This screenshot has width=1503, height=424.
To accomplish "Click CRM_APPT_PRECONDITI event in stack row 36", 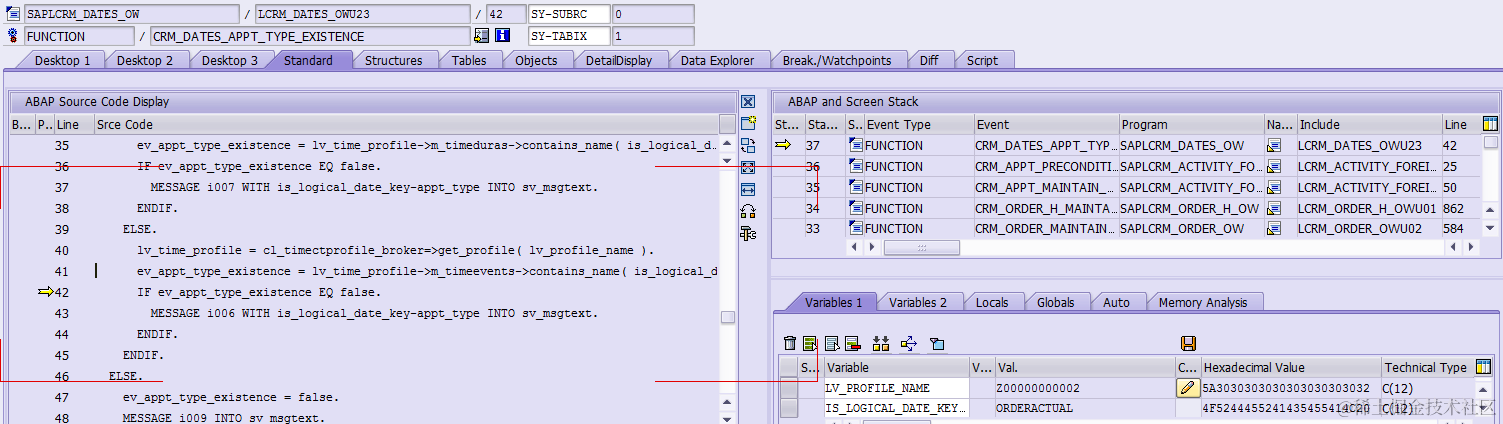I will (x=1046, y=167).
